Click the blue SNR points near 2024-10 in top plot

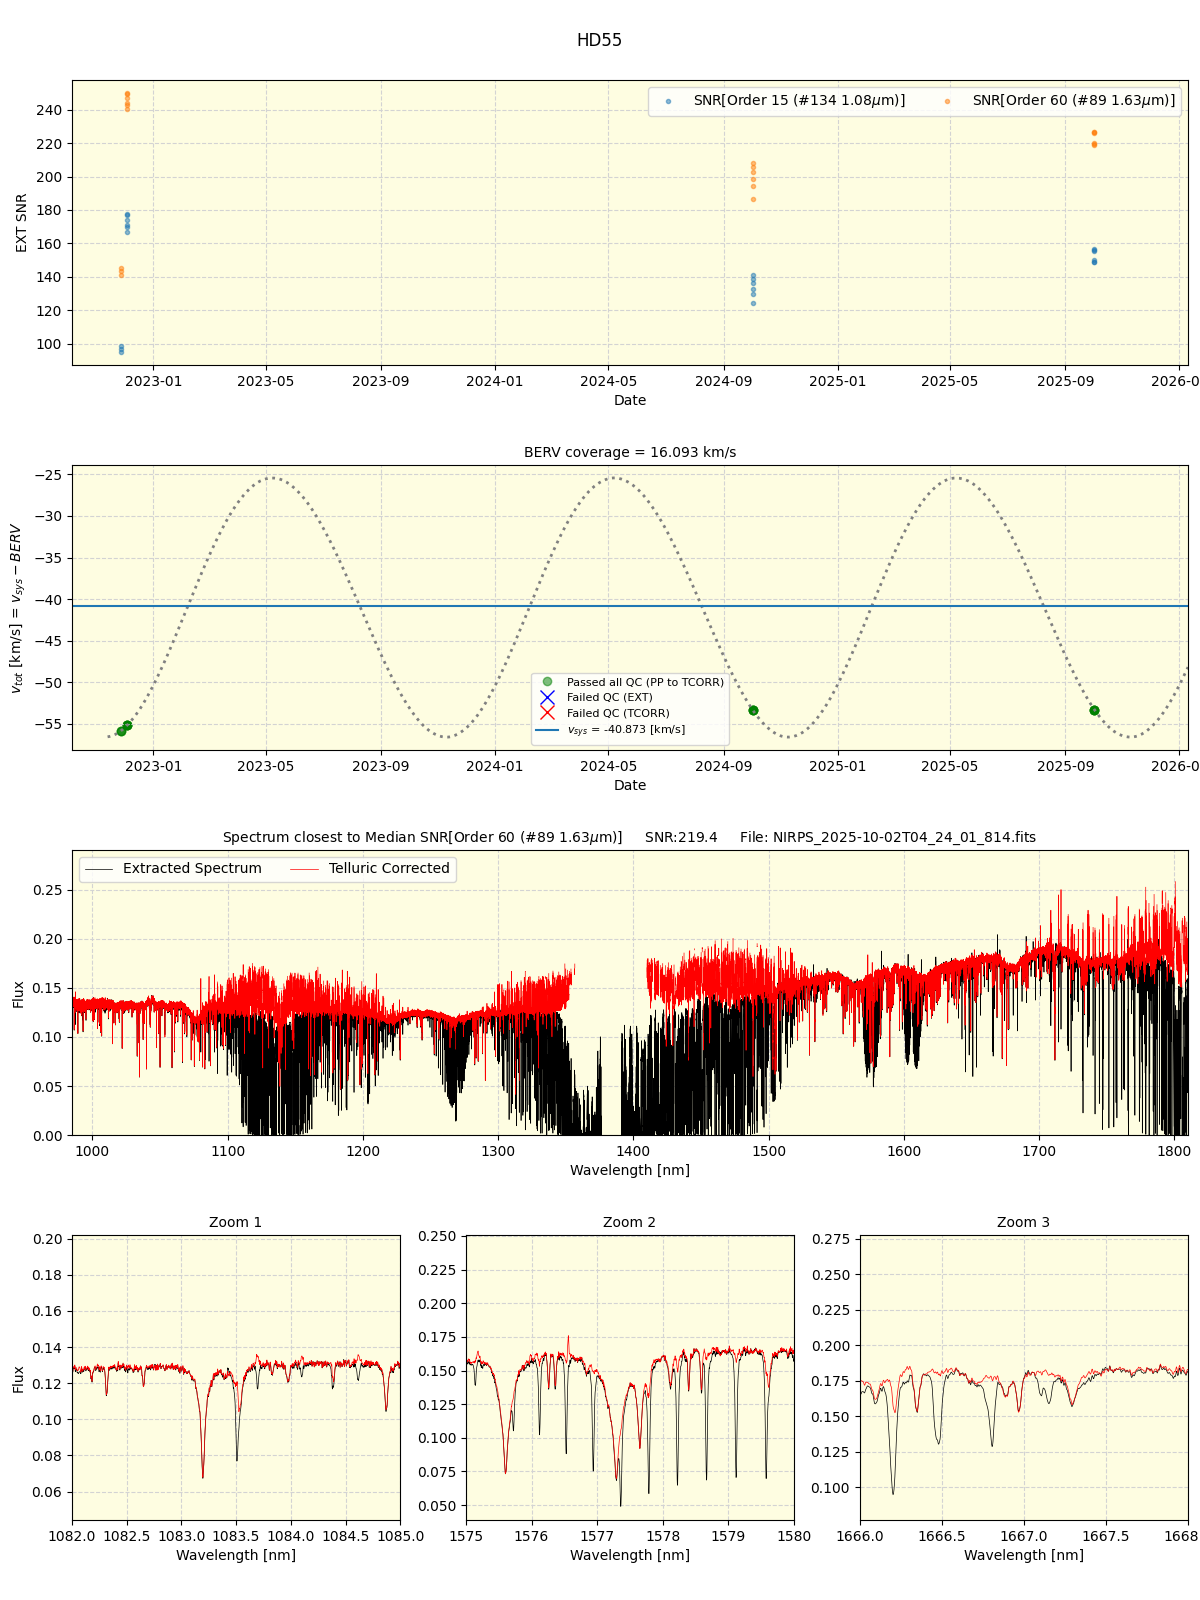[753, 289]
